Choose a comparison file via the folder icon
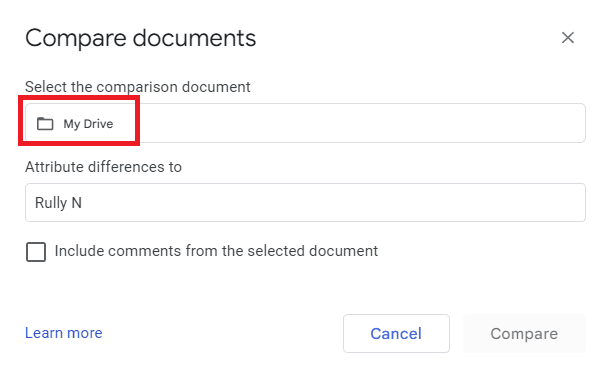607x378 pixels. (x=45, y=124)
